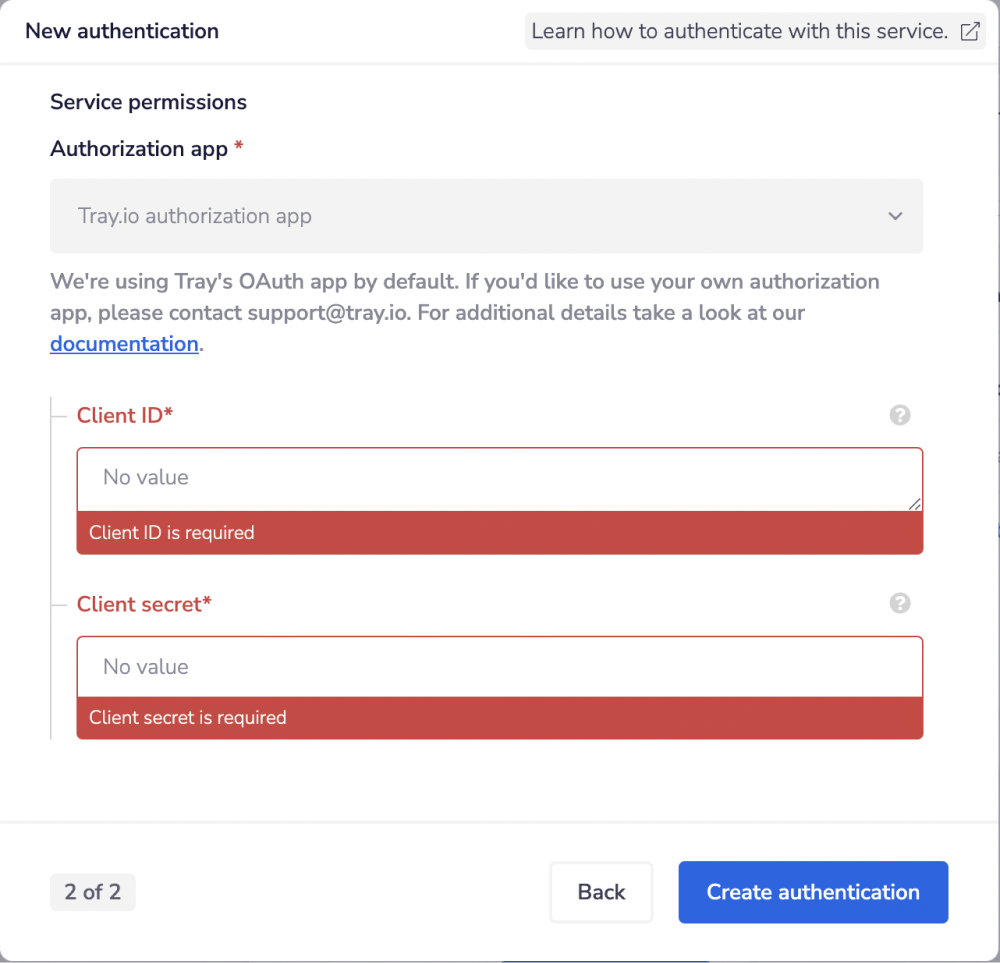
Task: Click Learn how to authenticate with this service
Action: [x=741, y=31]
